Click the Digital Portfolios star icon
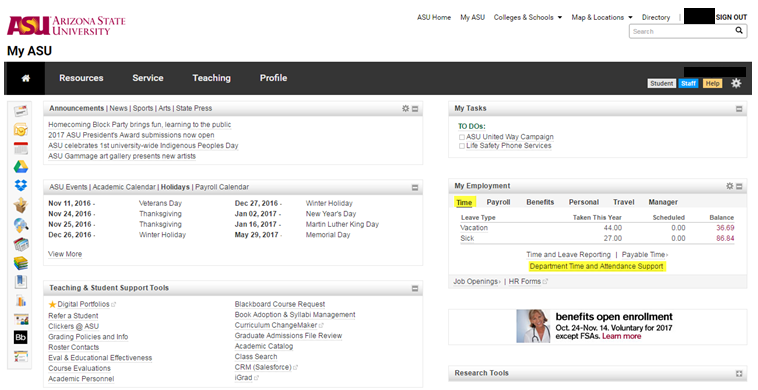 (x=52, y=304)
